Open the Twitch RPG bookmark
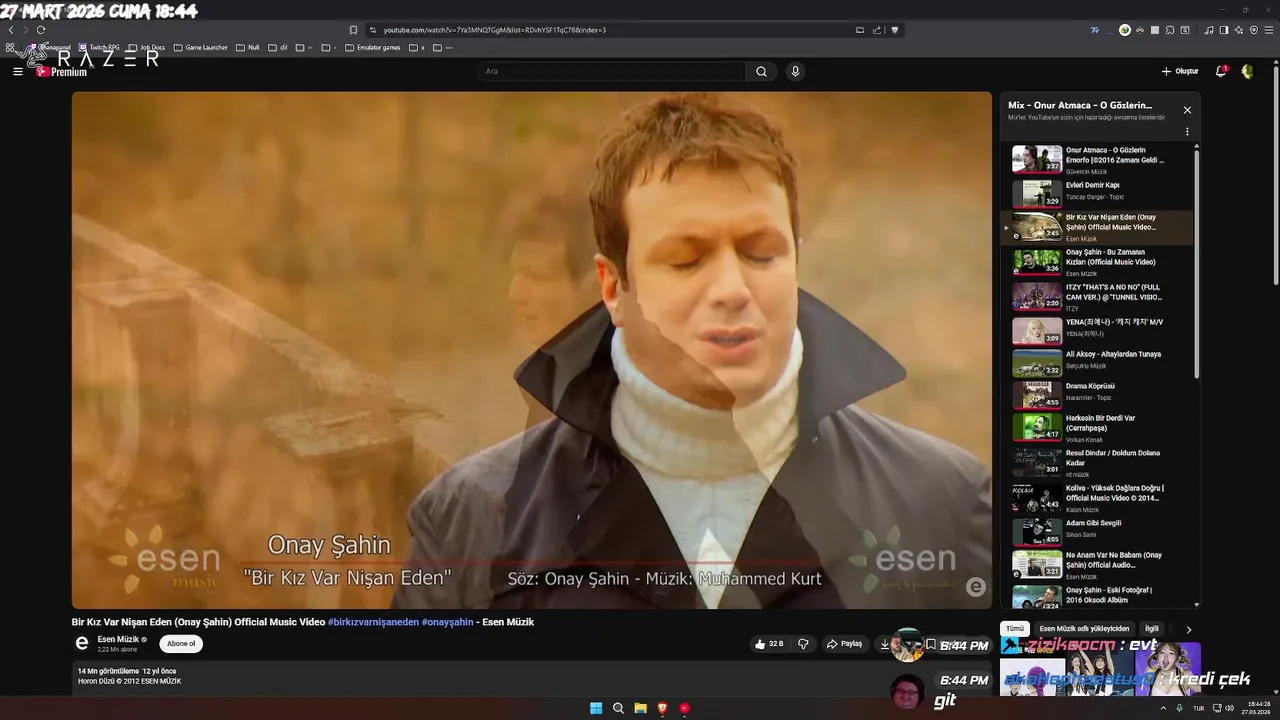 99,47
